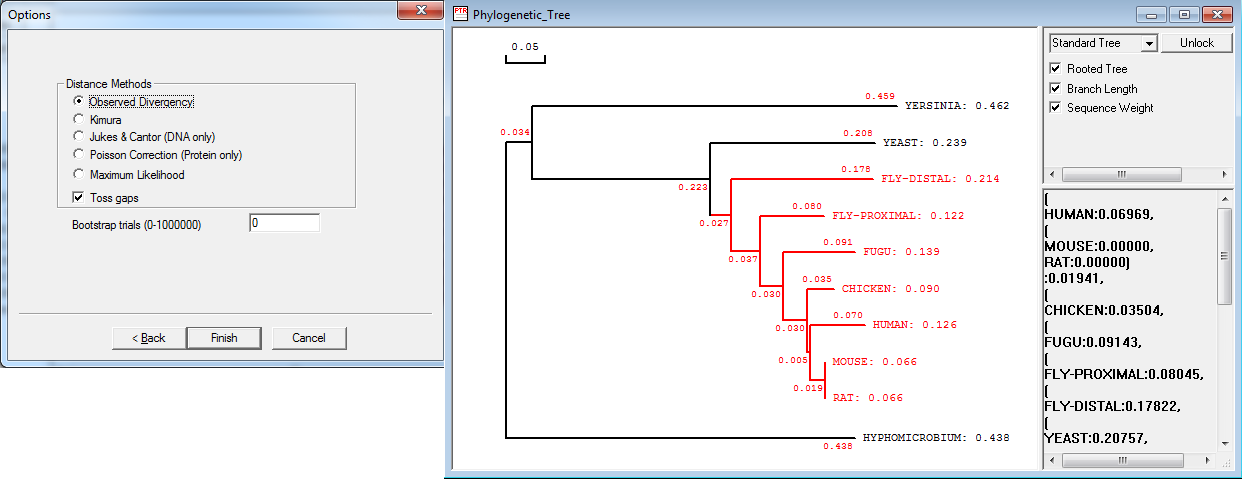This screenshot has width=1243, height=479.
Task: Click the CHICKEN: 0.090 leaf label
Action: point(890,289)
